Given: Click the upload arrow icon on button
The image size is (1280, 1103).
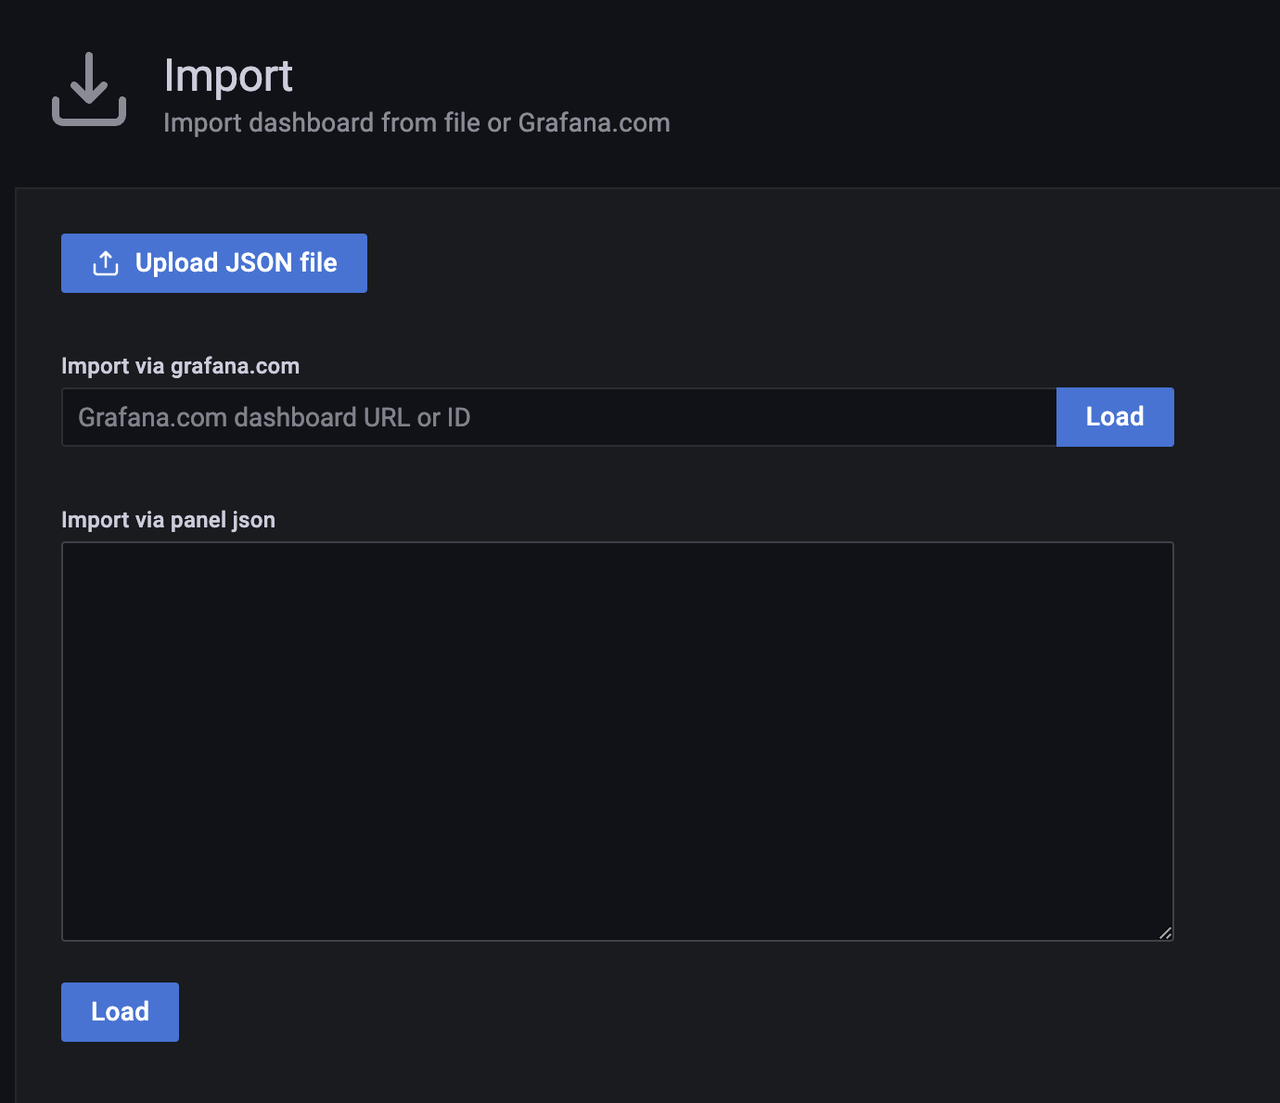Looking at the screenshot, I should click(106, 263).
